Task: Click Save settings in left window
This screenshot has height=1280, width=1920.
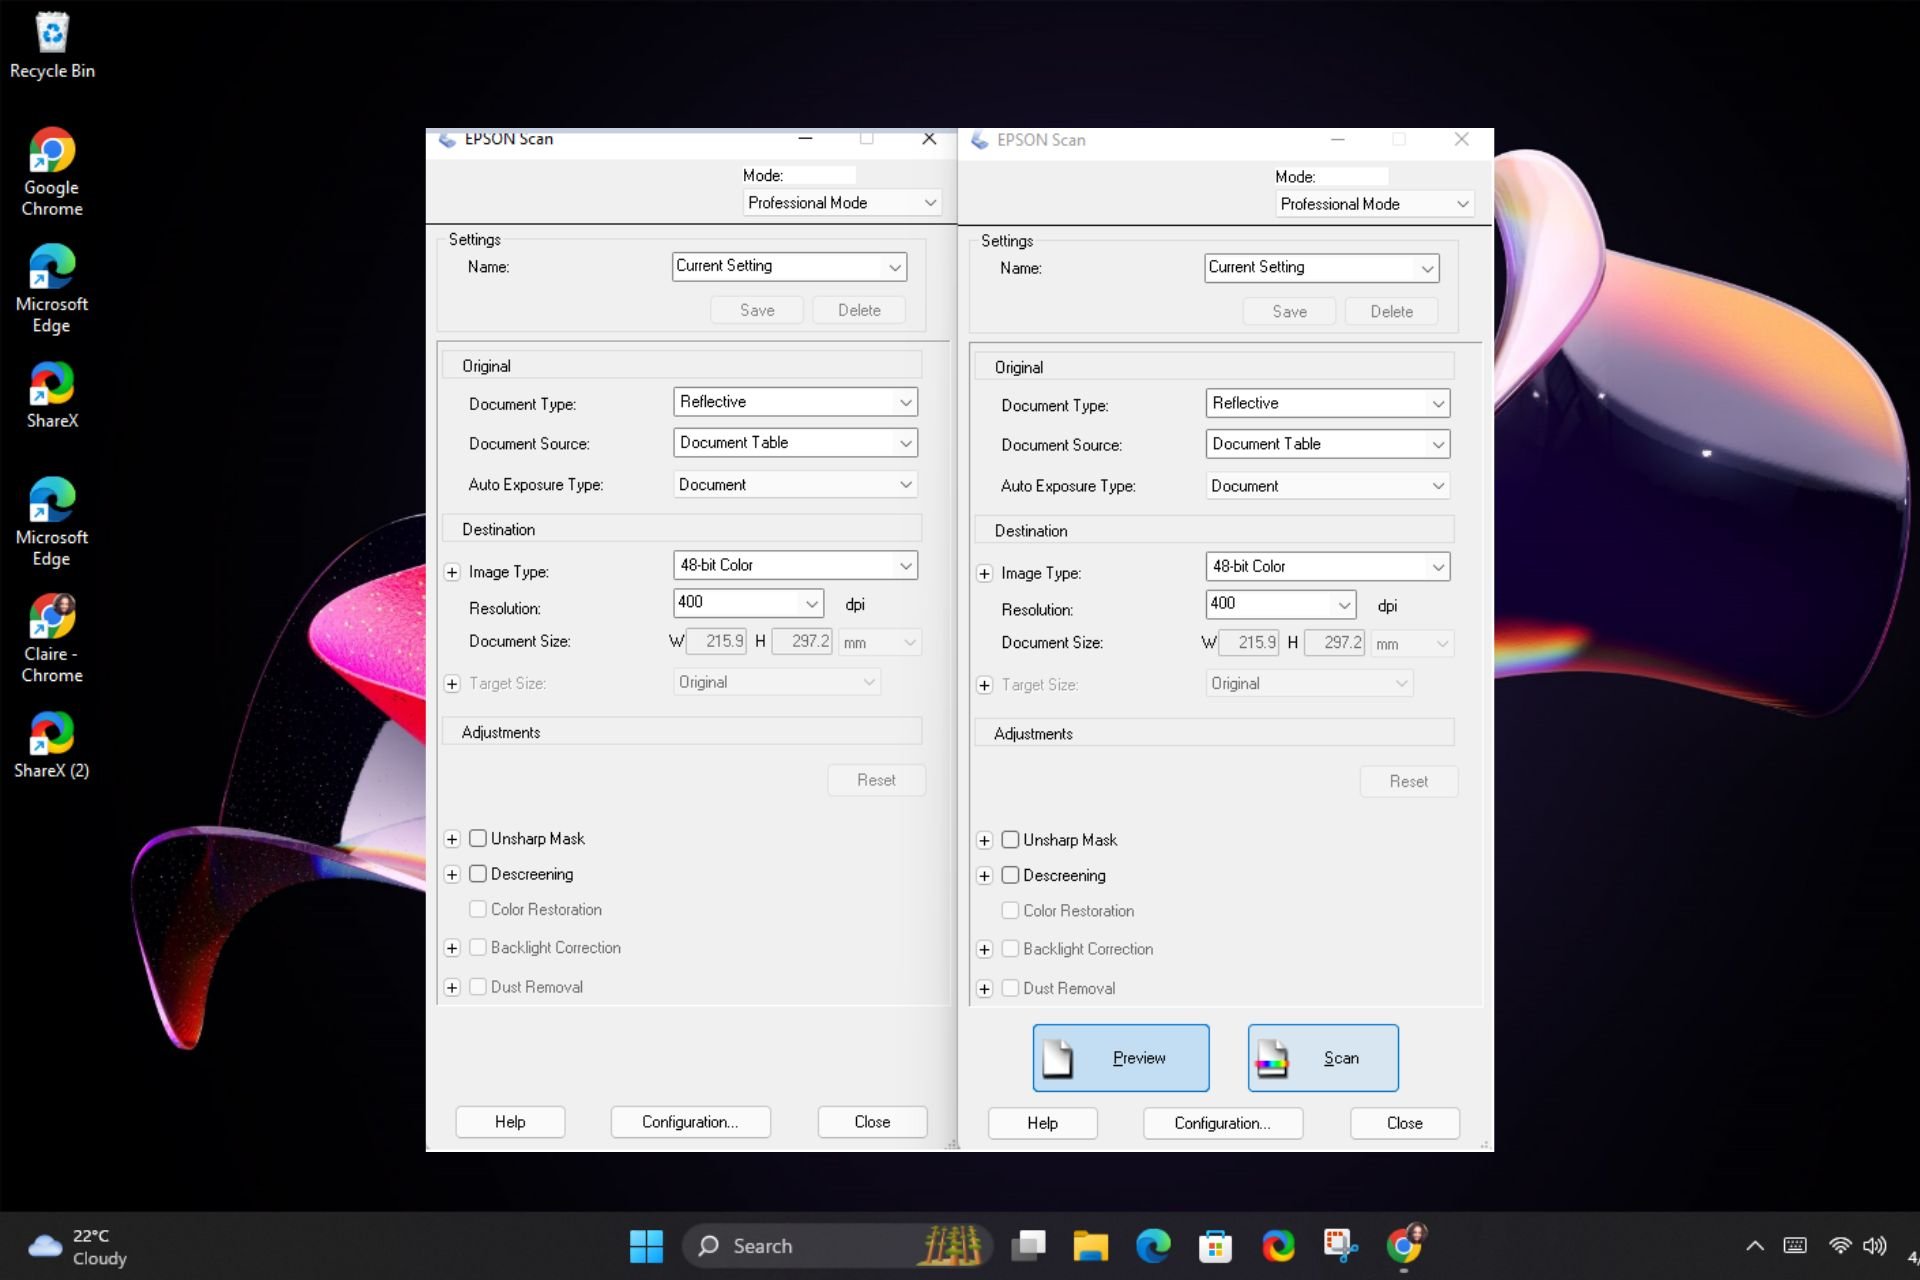Action: (757, 310)
